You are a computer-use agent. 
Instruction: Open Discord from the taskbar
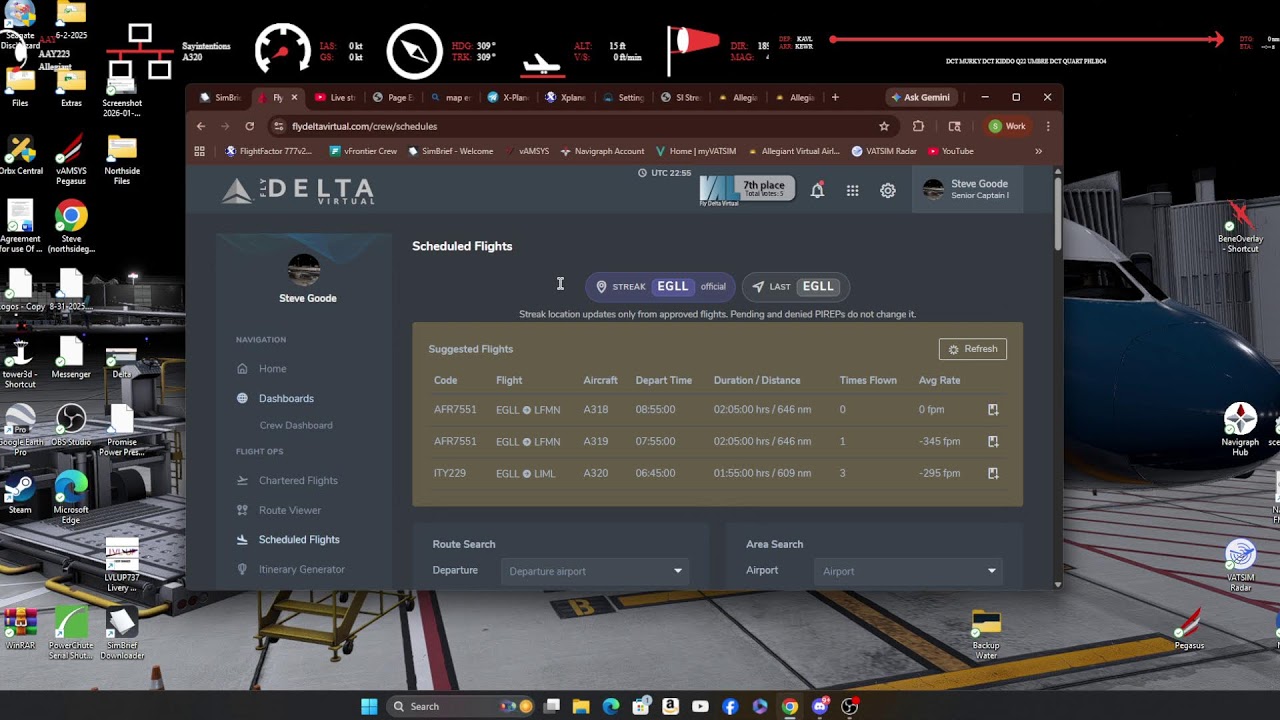[820, 706]
